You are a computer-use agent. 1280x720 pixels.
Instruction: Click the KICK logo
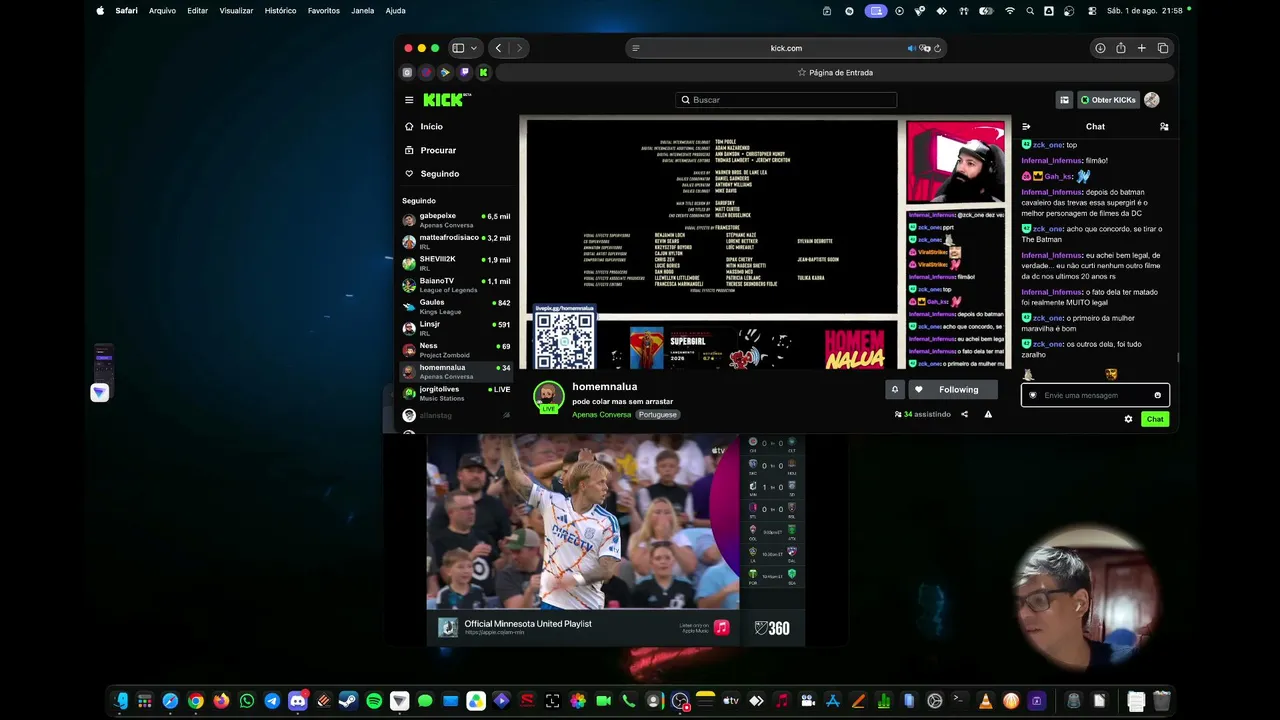tap(446, 100)
